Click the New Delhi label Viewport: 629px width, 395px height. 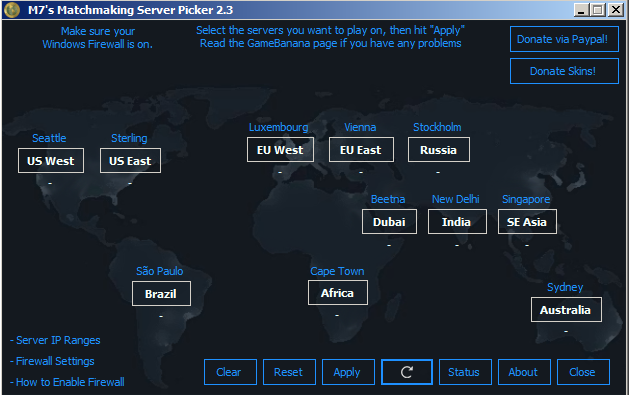coord(456,199)
